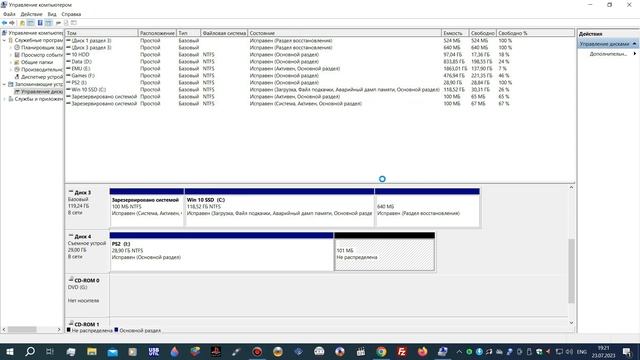Open the Планировщик заданий tree node

pyautogui.click(x=38, y=48)
